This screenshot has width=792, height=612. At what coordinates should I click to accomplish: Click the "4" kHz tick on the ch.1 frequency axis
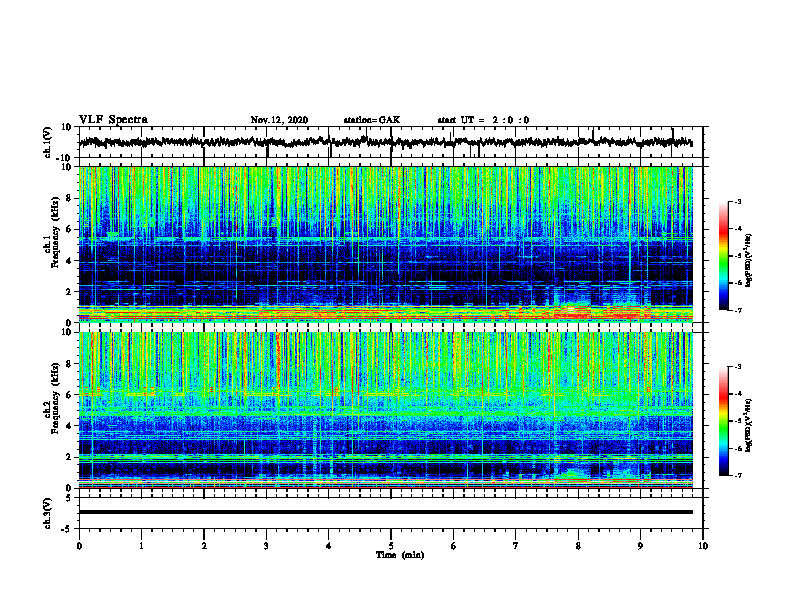coord(70,261)
